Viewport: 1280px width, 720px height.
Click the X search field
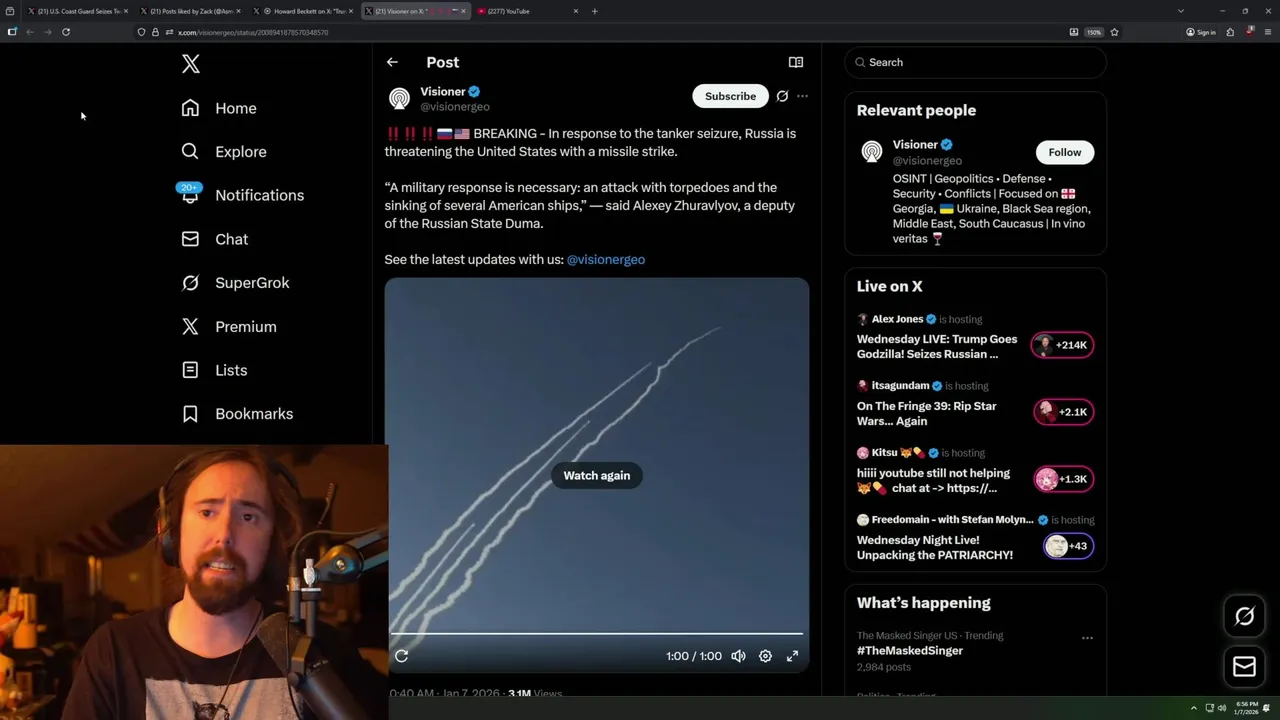(x=975, y=62)
